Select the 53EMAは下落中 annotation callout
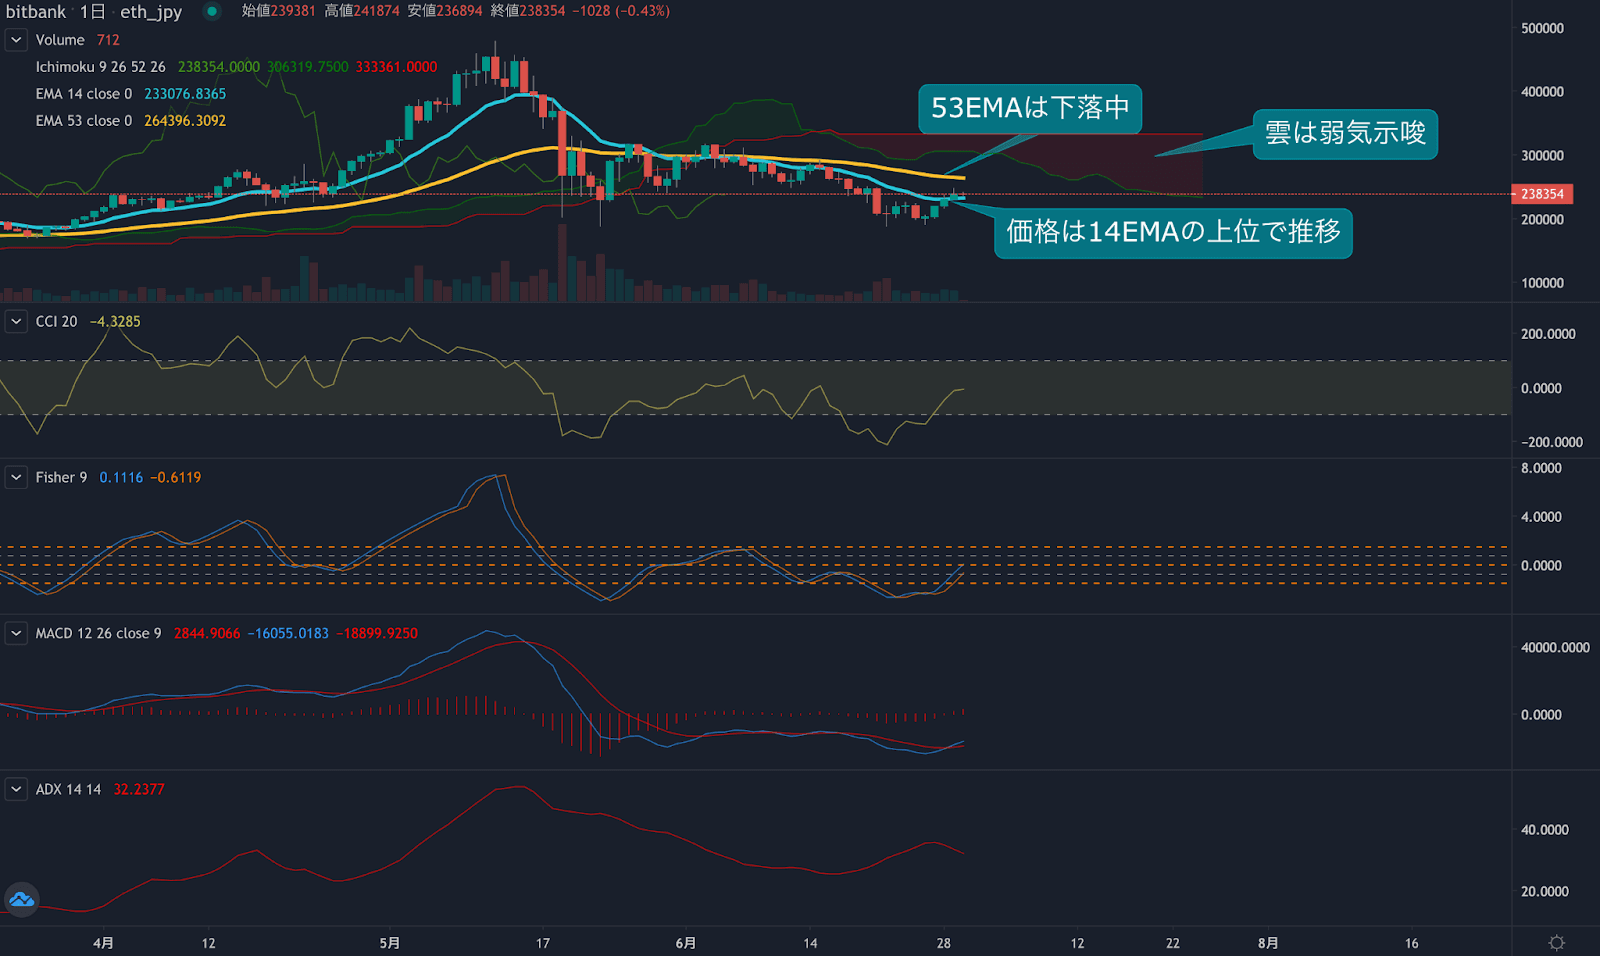Image resolution: width=1600 pixels, height=956 pixels. coord(1031,109)
